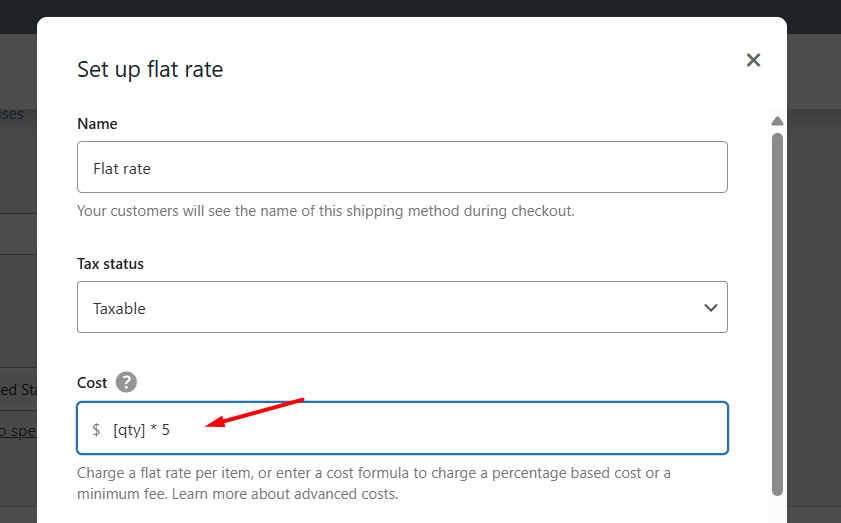Open Learn more about advanced costs
This screenshot has height=523, width=841.
coord(285,494)
